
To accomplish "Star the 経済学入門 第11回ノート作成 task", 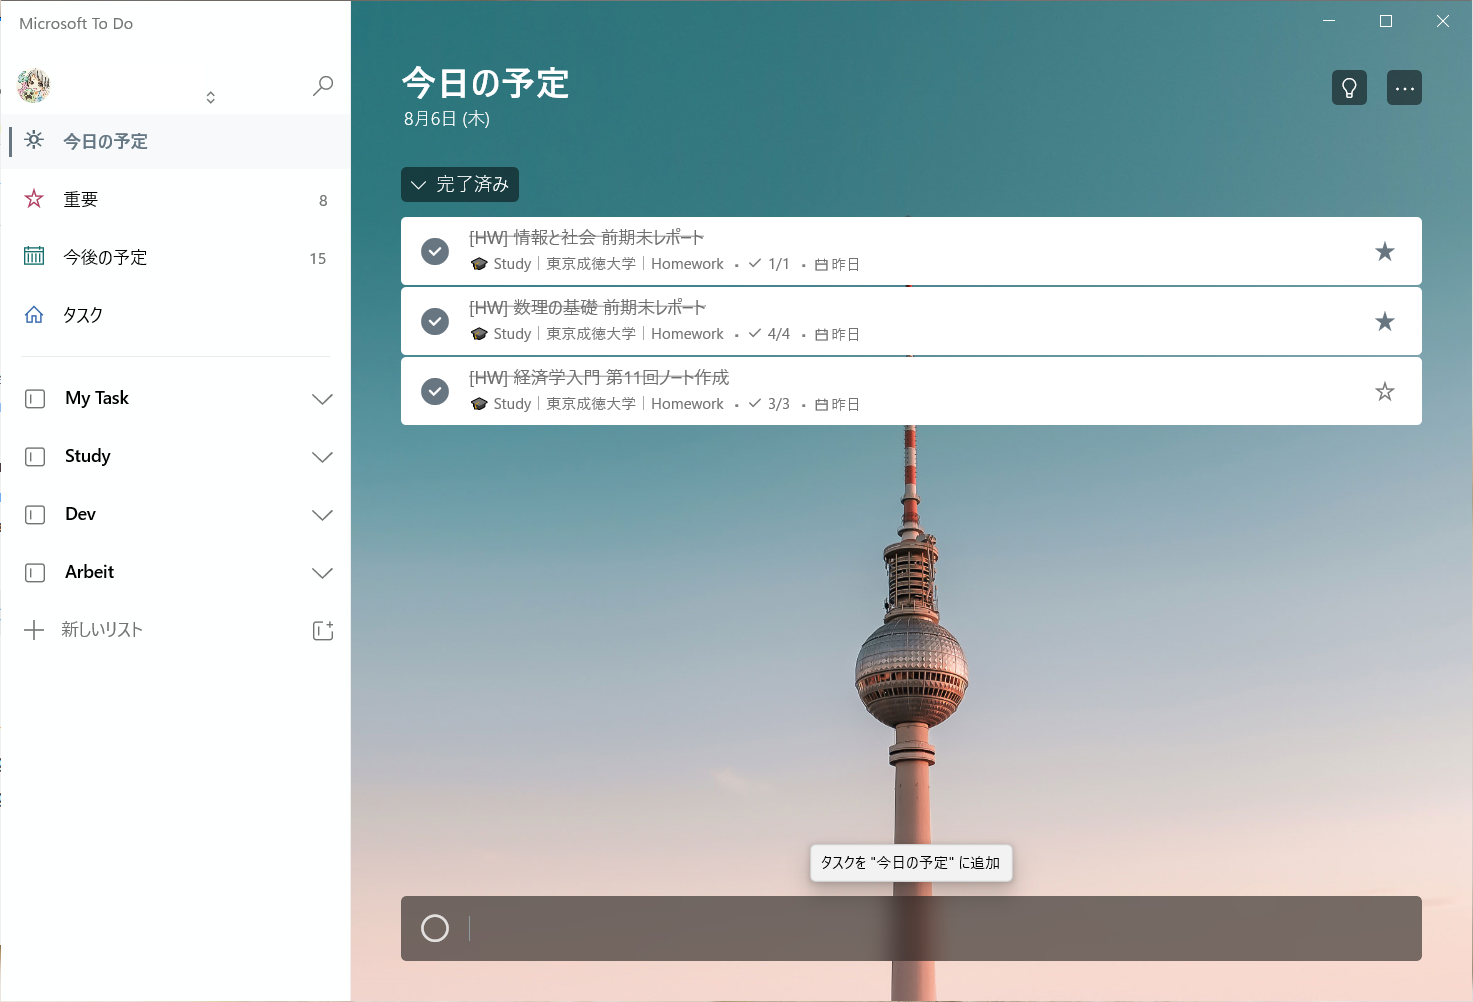I will 1384,392.
